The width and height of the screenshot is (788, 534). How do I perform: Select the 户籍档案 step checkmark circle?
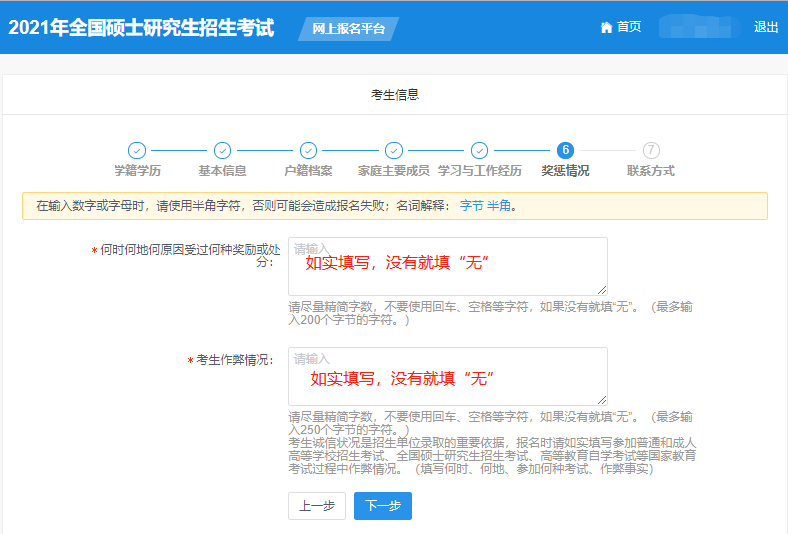(x=308, y=150)
